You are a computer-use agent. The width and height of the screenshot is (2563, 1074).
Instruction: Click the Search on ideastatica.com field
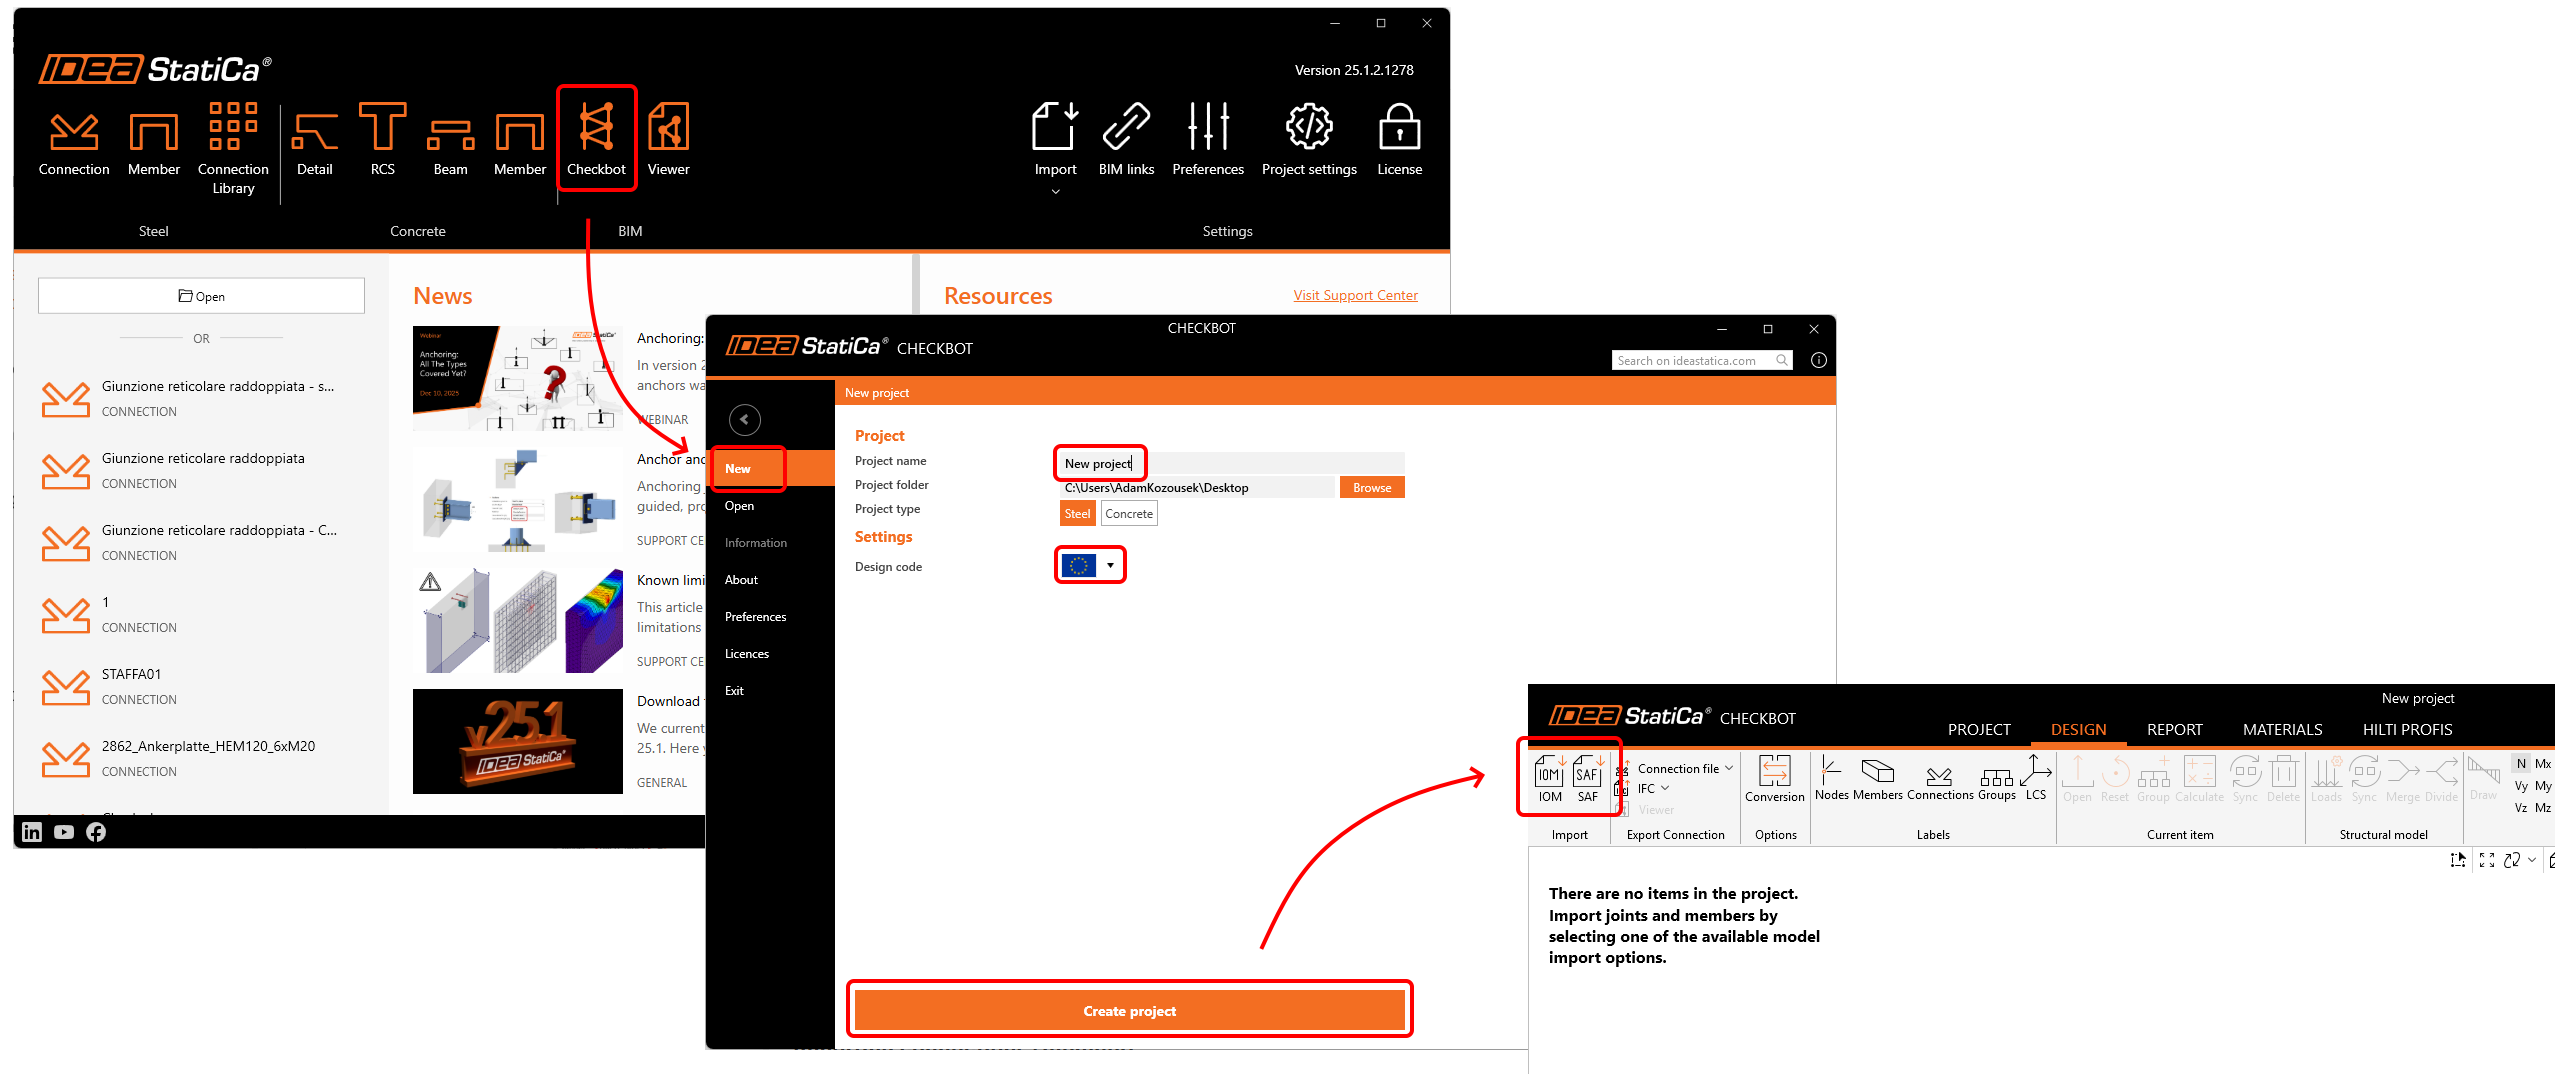click(1702, 361)
